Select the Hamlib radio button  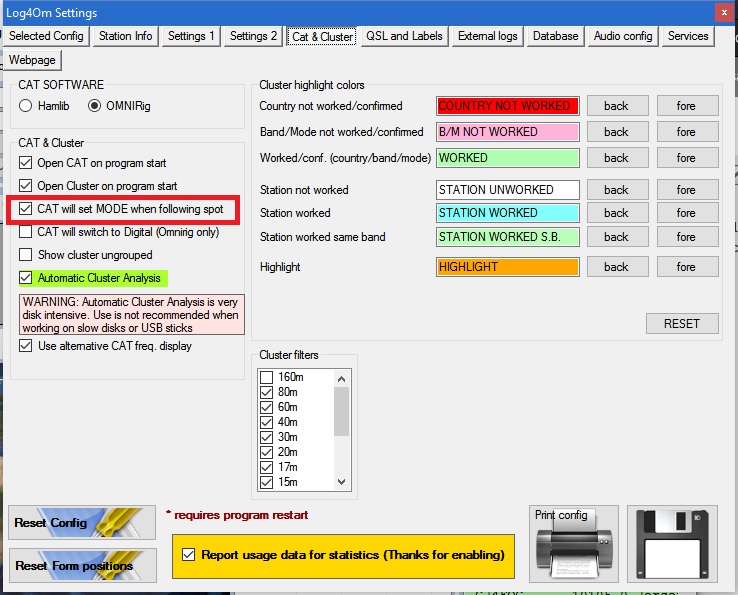[25, 106]
